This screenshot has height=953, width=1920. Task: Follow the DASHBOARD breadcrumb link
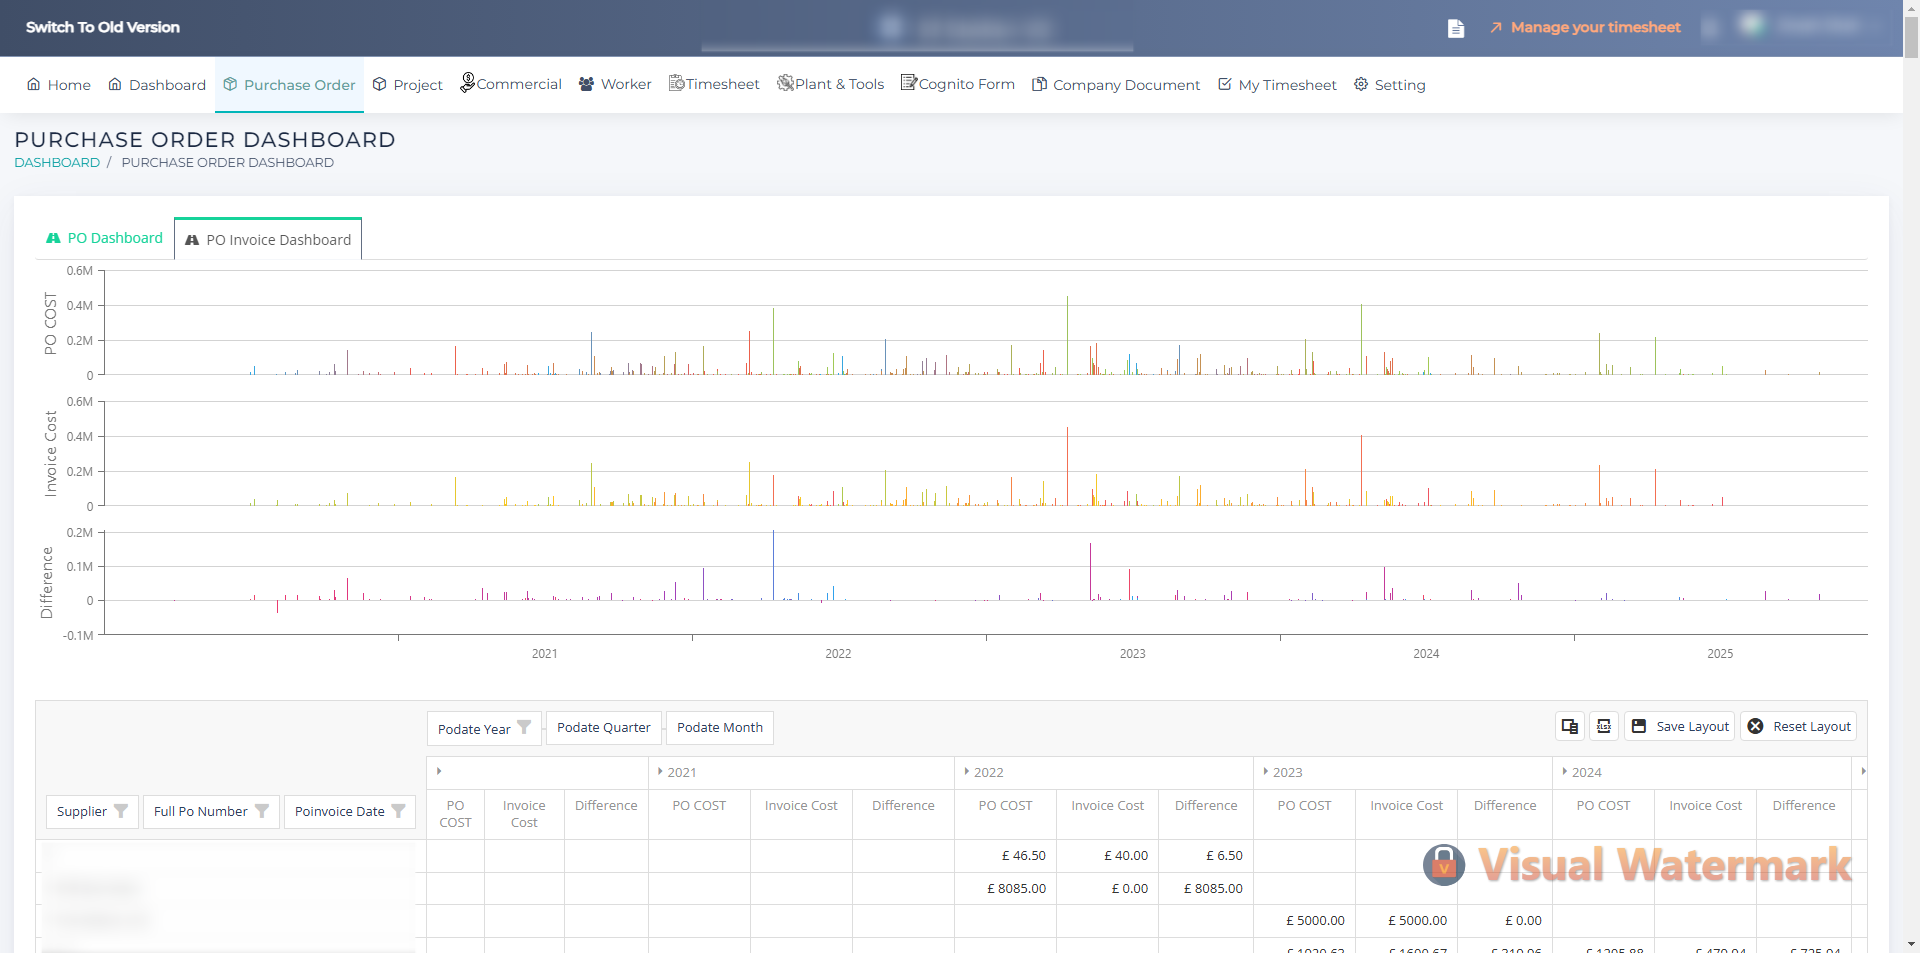click(57, 163)
